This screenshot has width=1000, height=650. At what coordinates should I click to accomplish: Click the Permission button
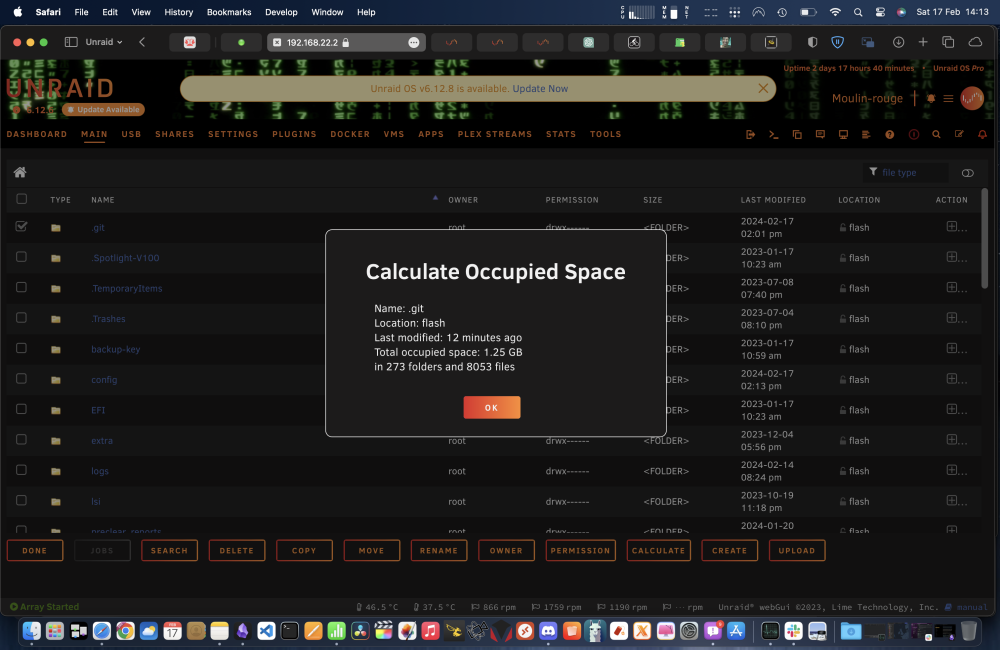click(x=580, y=550)
